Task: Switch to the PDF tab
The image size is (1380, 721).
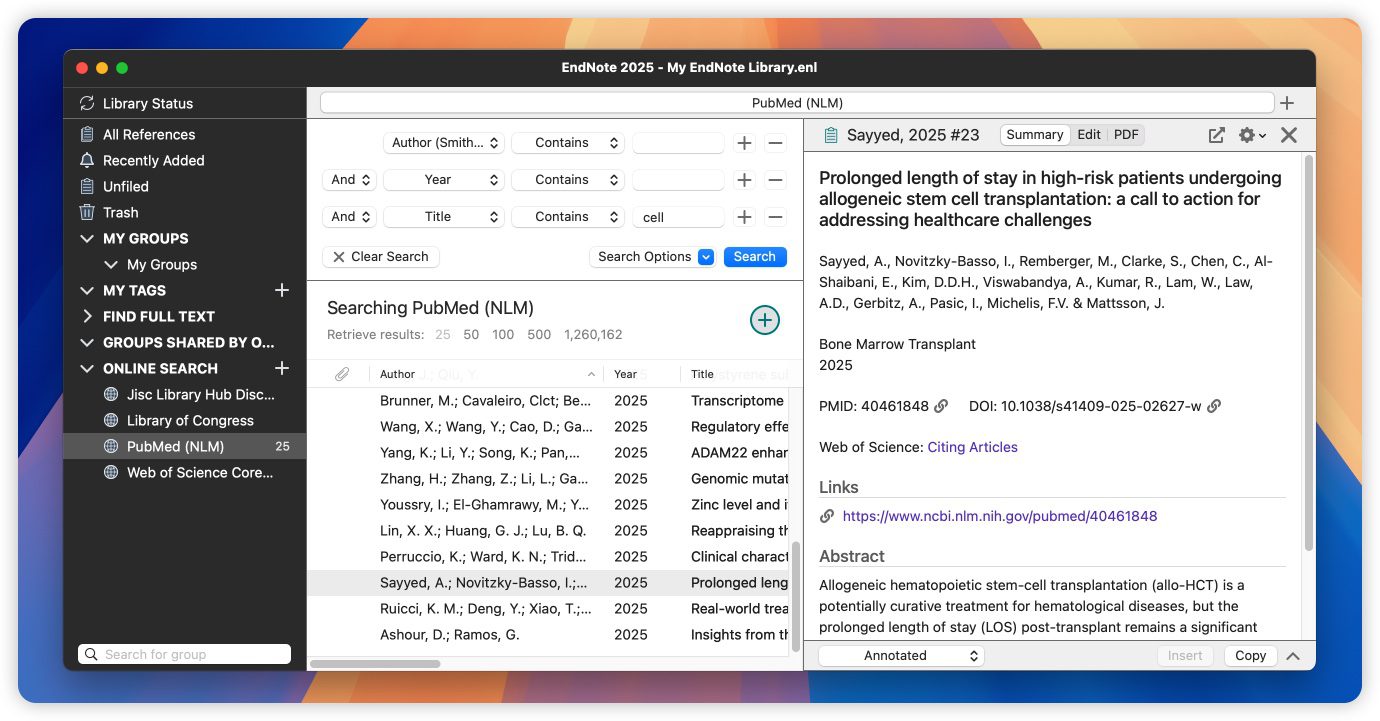Action: pos(1126,135)
